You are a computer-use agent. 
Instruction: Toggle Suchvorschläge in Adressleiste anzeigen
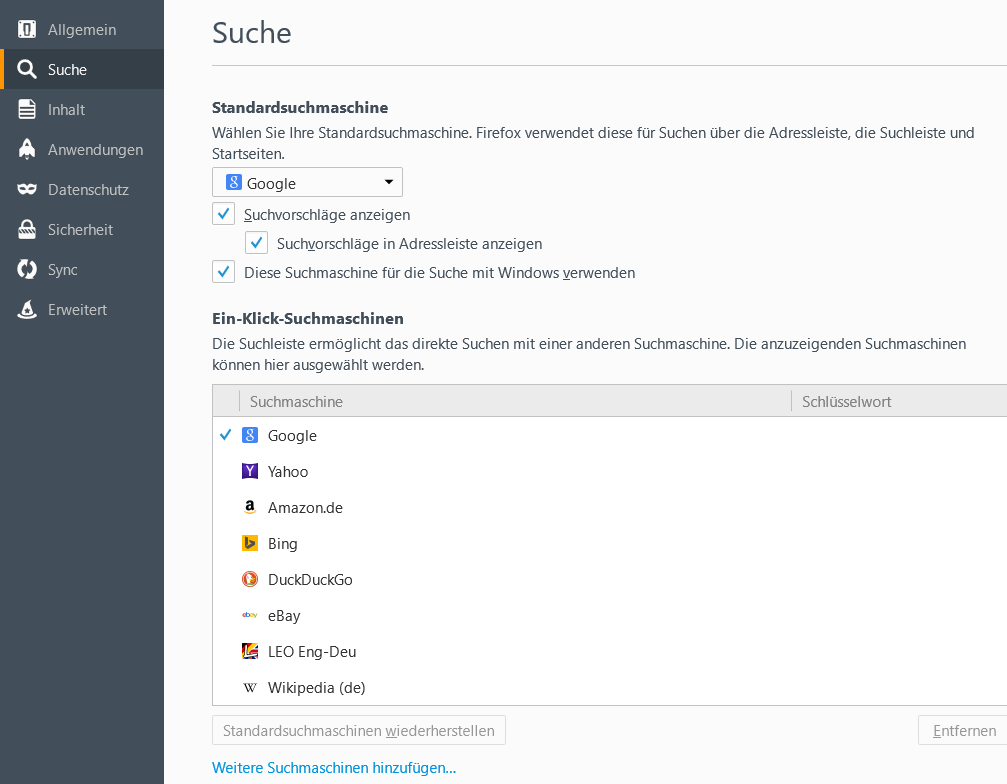click(256, 243)
